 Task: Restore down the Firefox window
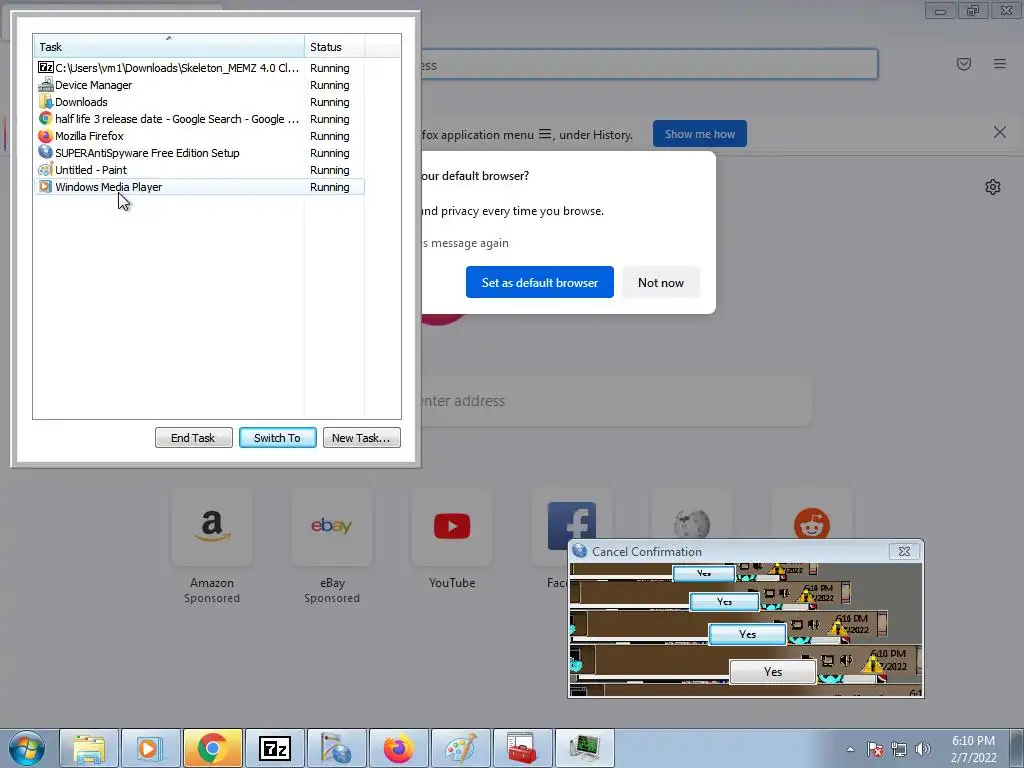pos(973,10)
